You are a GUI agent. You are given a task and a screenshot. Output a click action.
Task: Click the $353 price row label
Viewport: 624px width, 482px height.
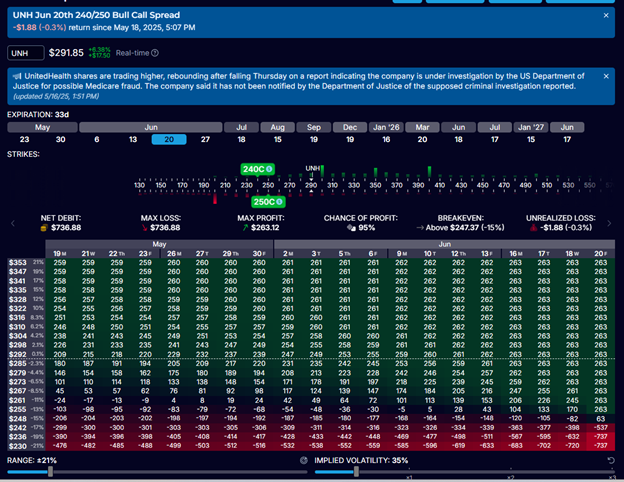pos(18,263)
